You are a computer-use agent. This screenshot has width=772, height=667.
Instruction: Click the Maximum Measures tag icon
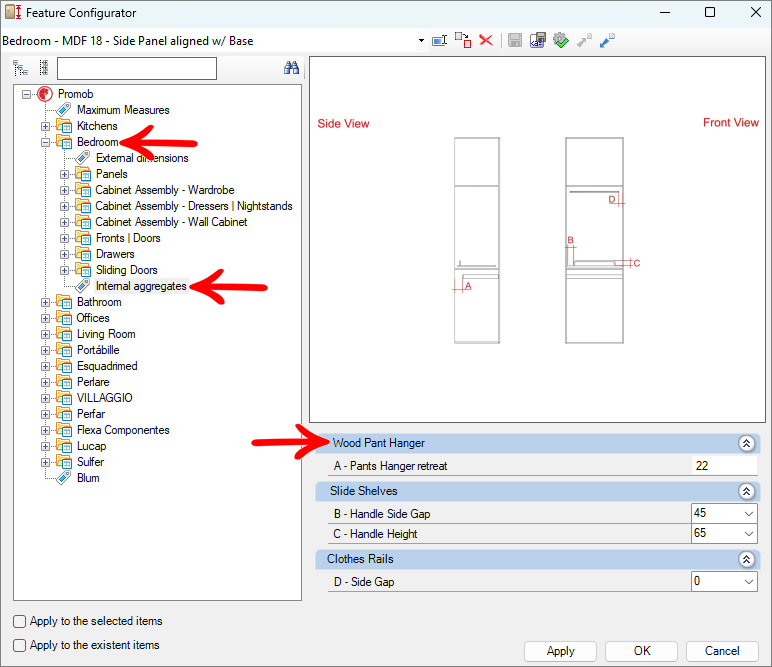tap(64, 110)
